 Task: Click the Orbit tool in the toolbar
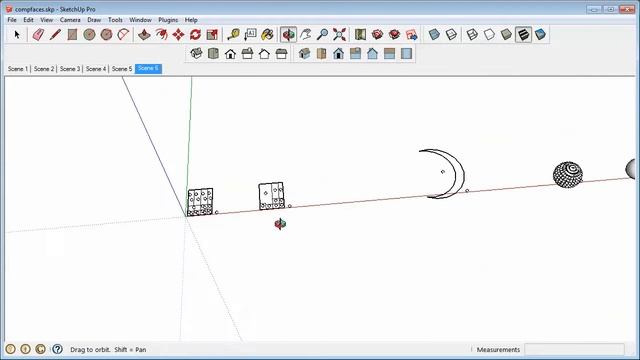pyautogui.click(x=288, y=35)
